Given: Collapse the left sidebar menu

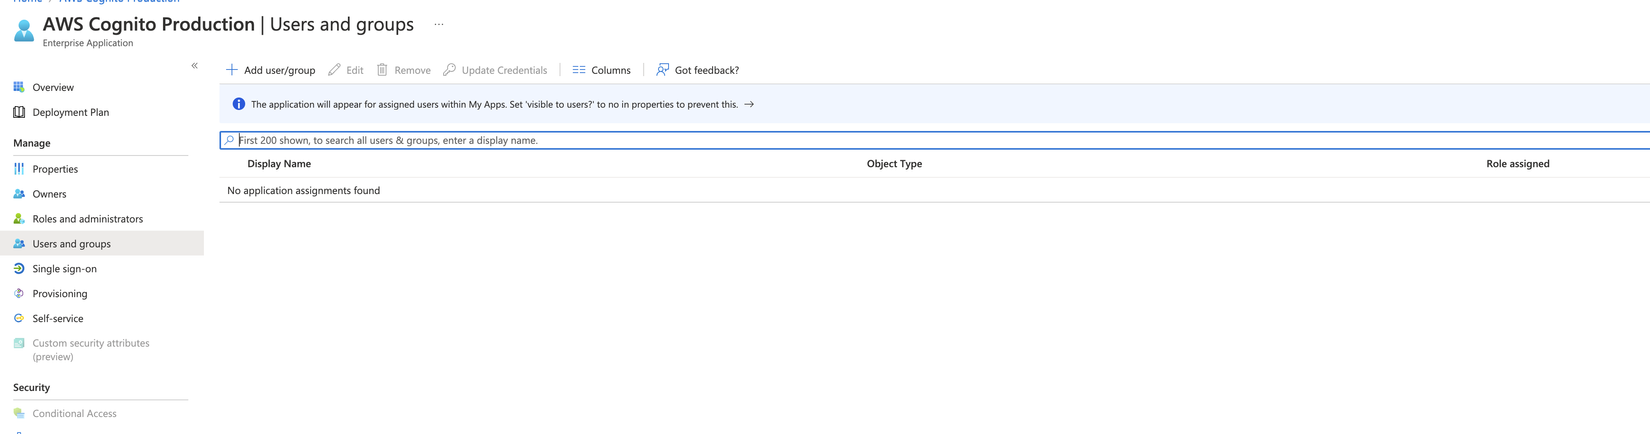Looking at the screenshot, I should pos(195,66).
